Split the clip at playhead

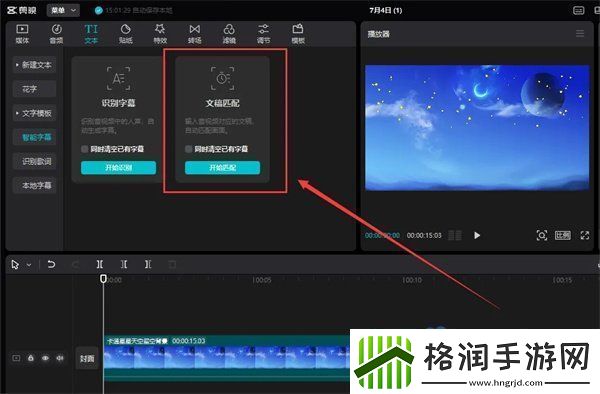(100, 264)
